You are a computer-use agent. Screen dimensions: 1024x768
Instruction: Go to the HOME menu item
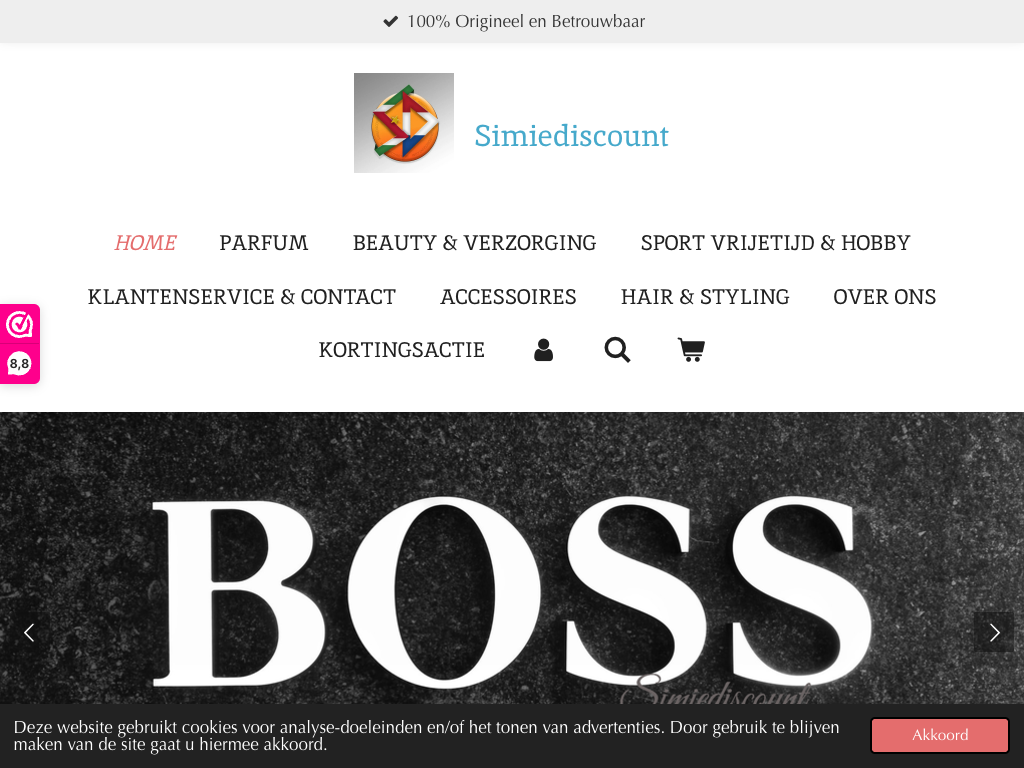click(x=145, y=243)
